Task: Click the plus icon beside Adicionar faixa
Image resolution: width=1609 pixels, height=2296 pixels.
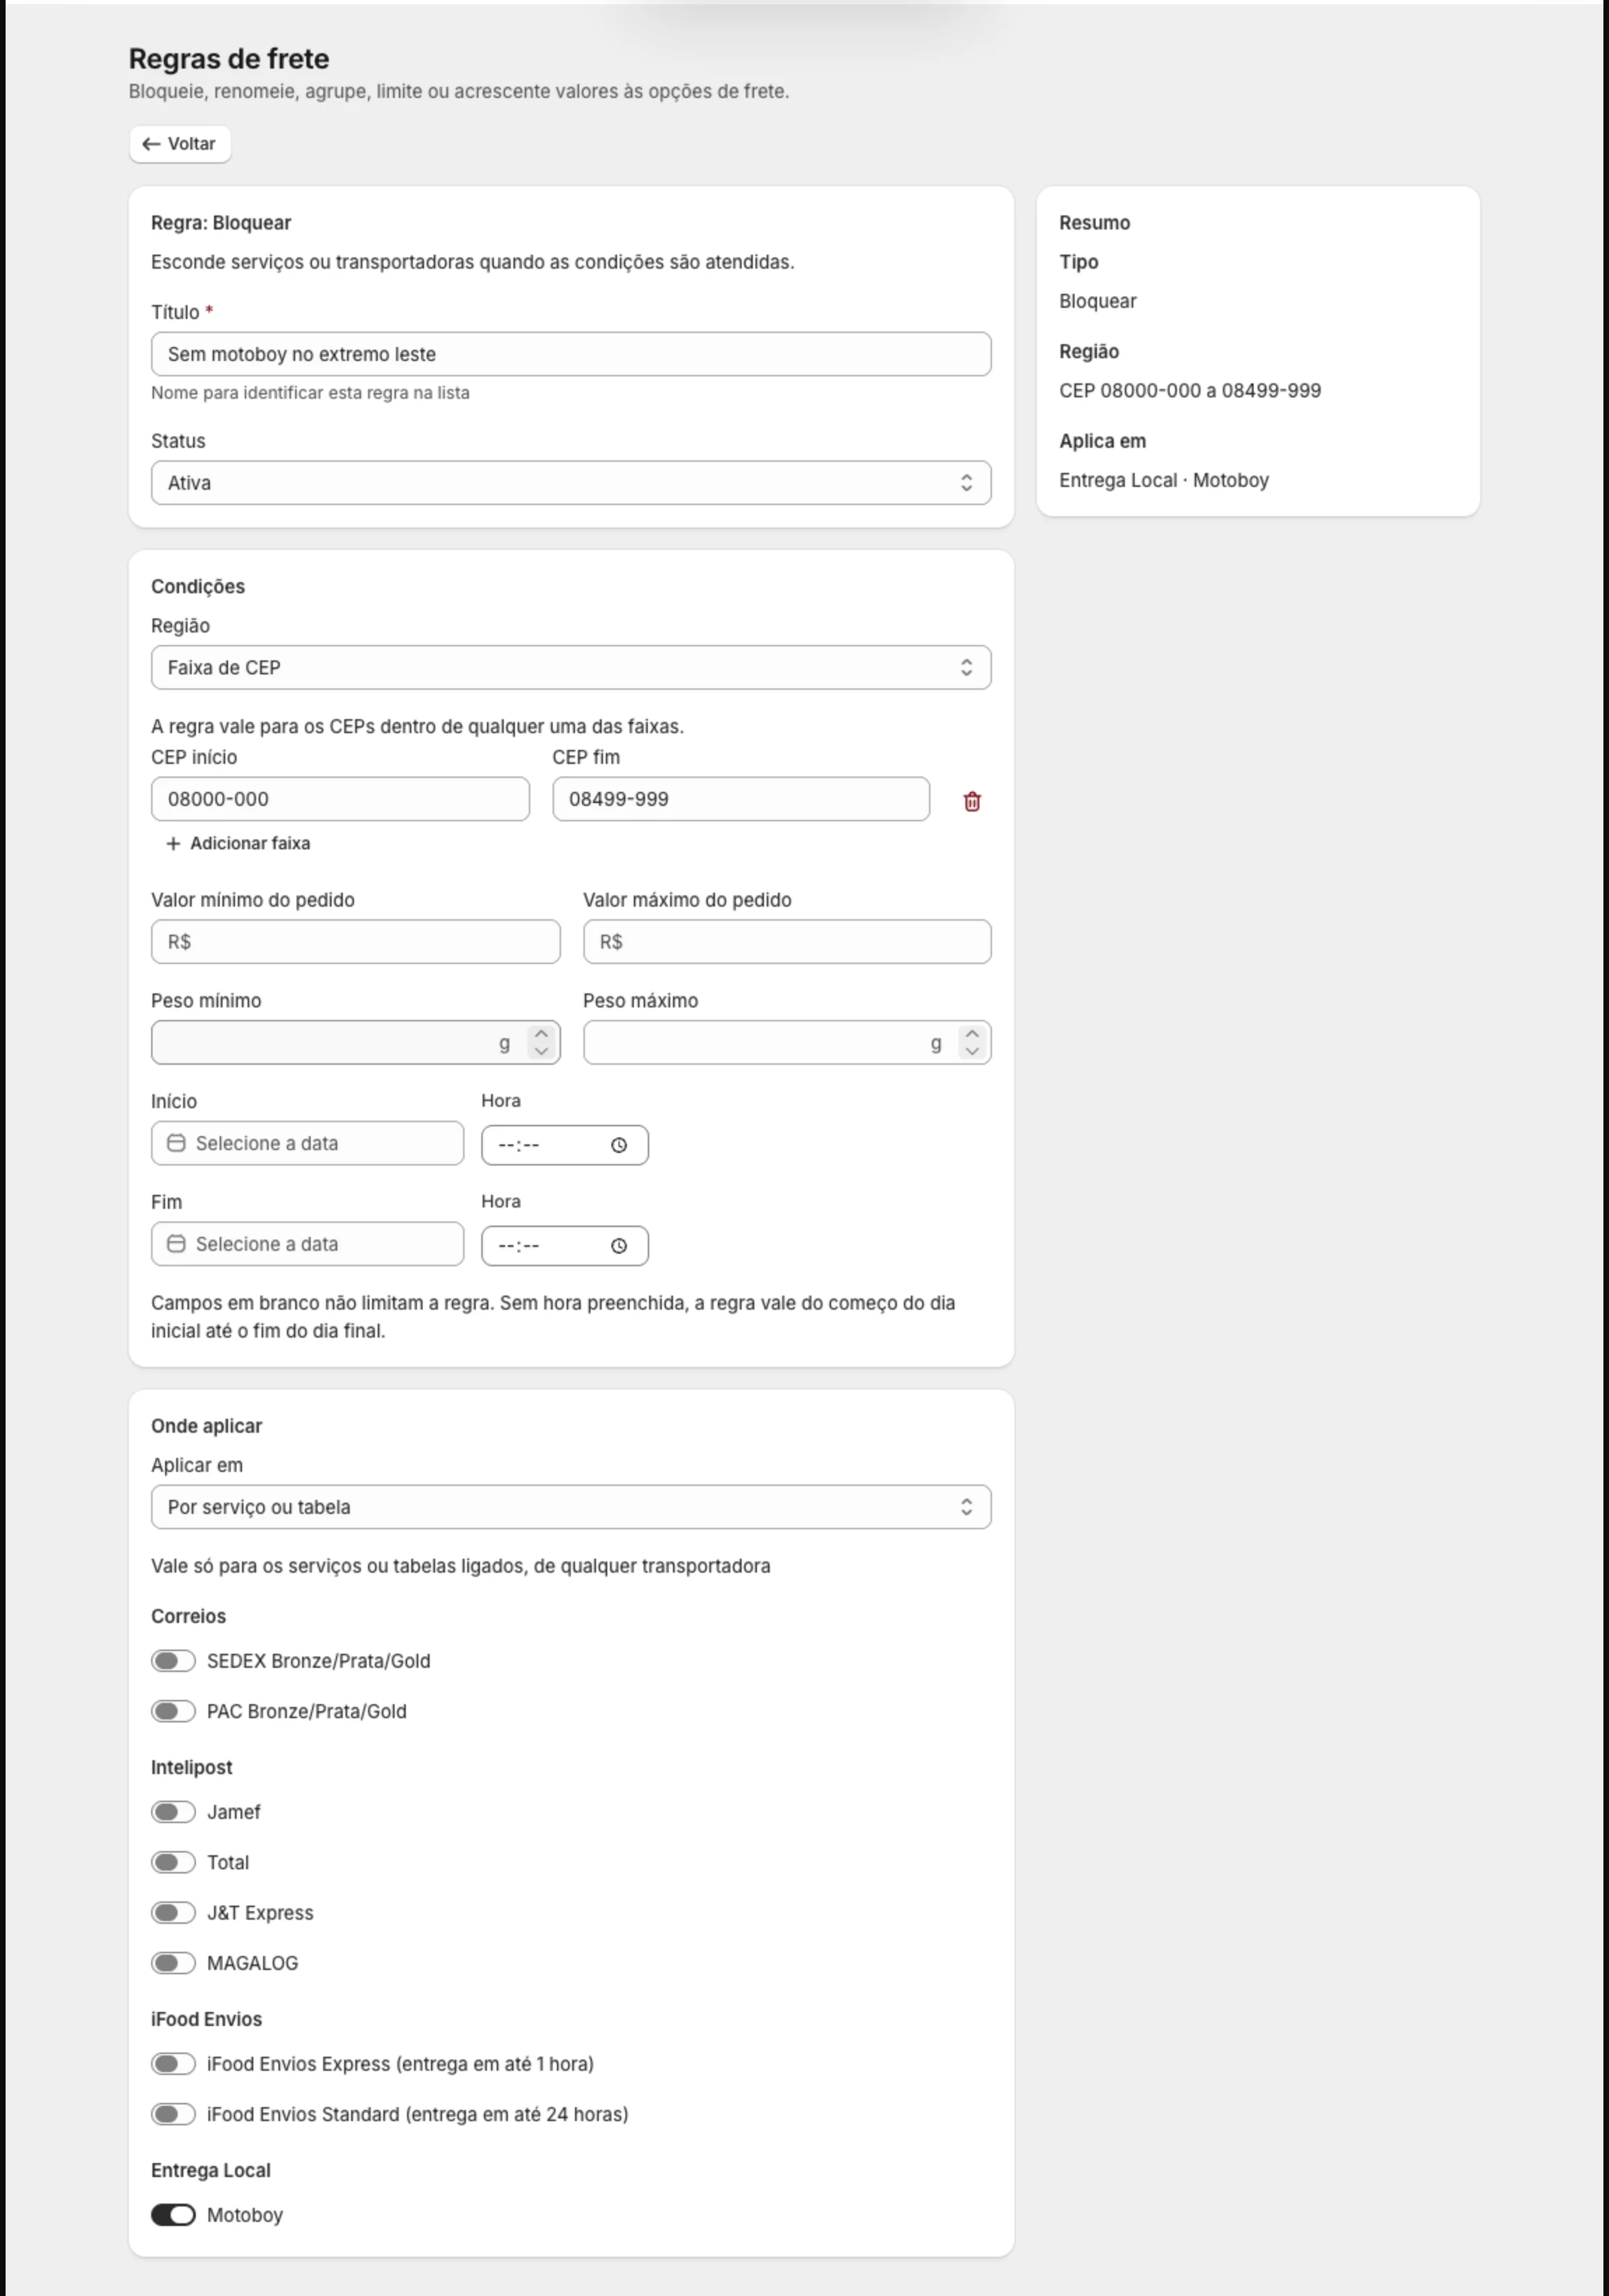Action: pyautogui.click(x=173, y=844)
